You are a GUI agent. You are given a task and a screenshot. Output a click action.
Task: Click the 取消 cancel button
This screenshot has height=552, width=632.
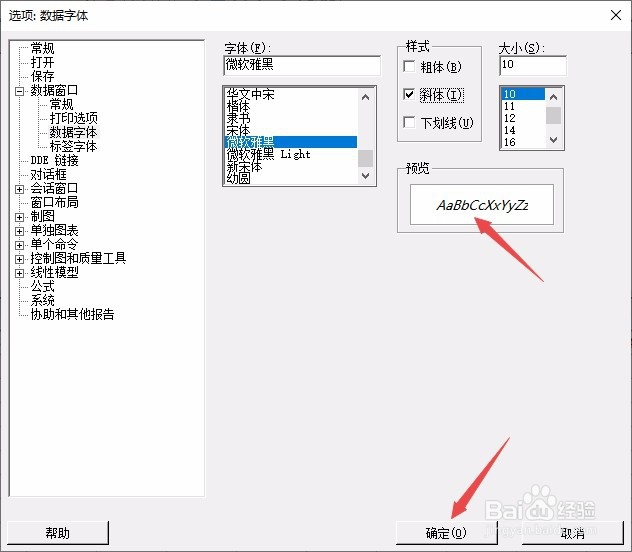(573, 533)
